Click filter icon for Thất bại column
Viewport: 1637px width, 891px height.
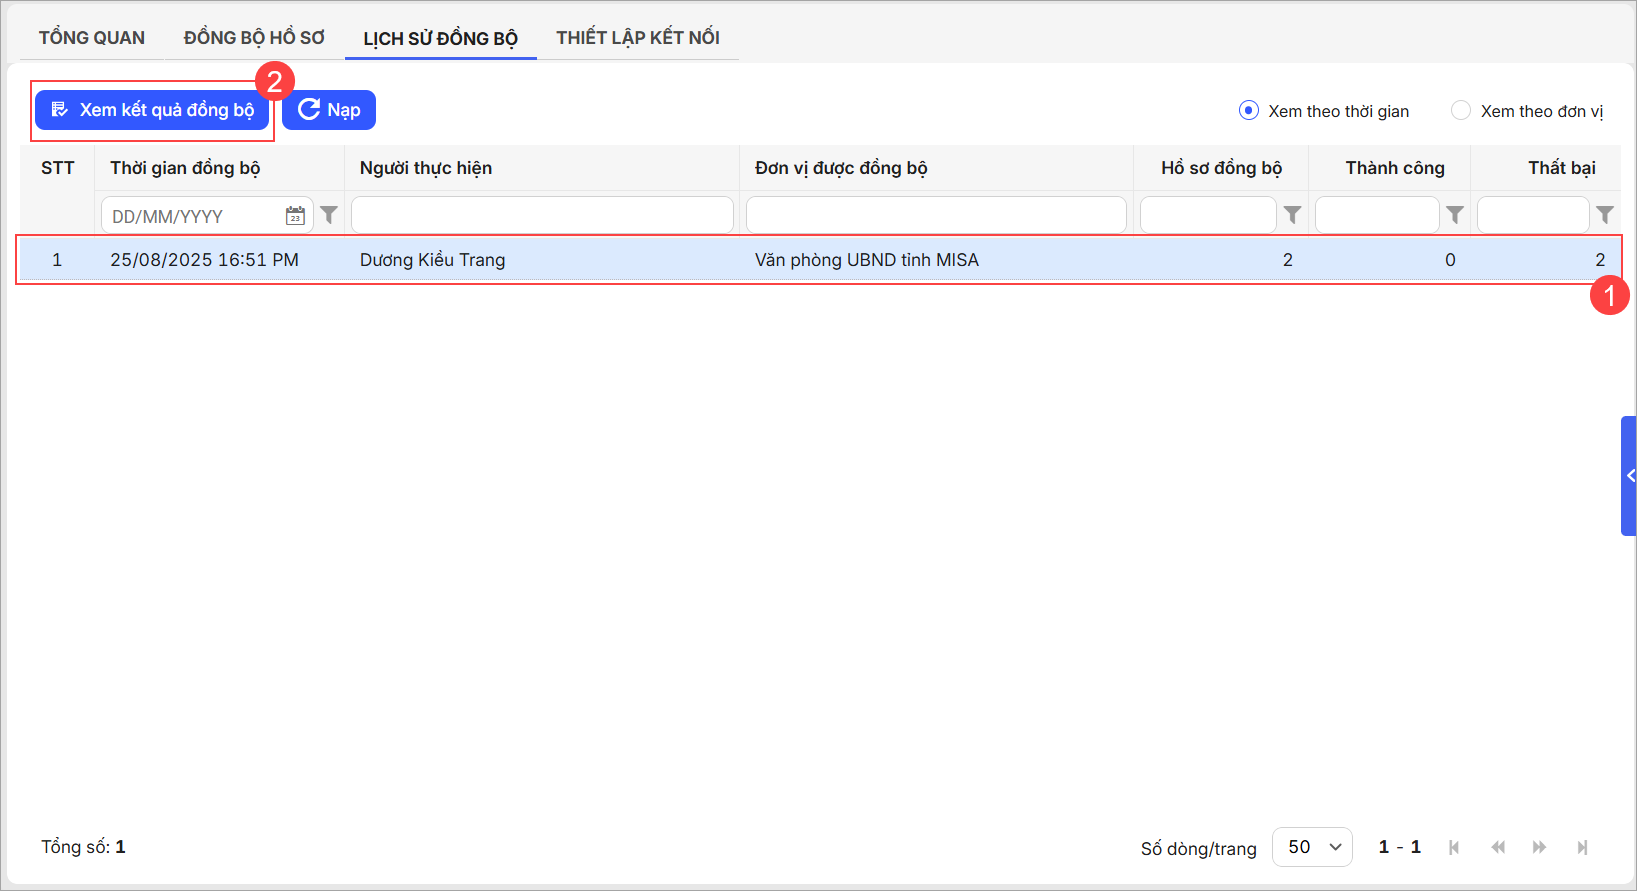[1605, 215]
